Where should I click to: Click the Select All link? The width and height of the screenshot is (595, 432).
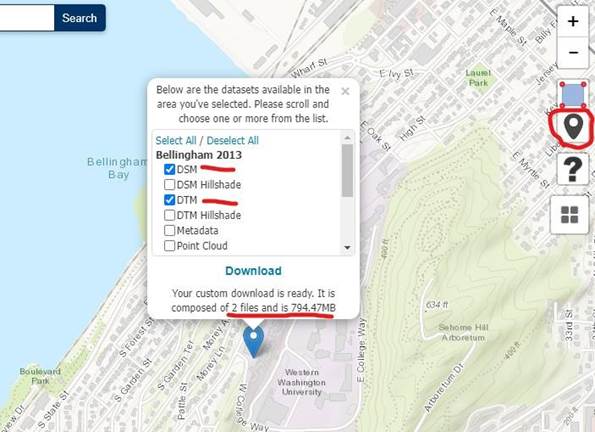point(176,140)
